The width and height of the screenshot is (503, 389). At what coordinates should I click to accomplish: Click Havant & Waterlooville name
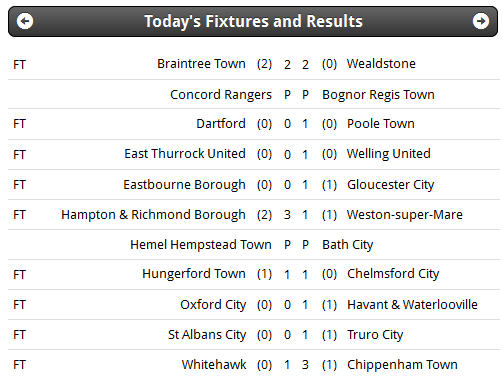[412, 305]
